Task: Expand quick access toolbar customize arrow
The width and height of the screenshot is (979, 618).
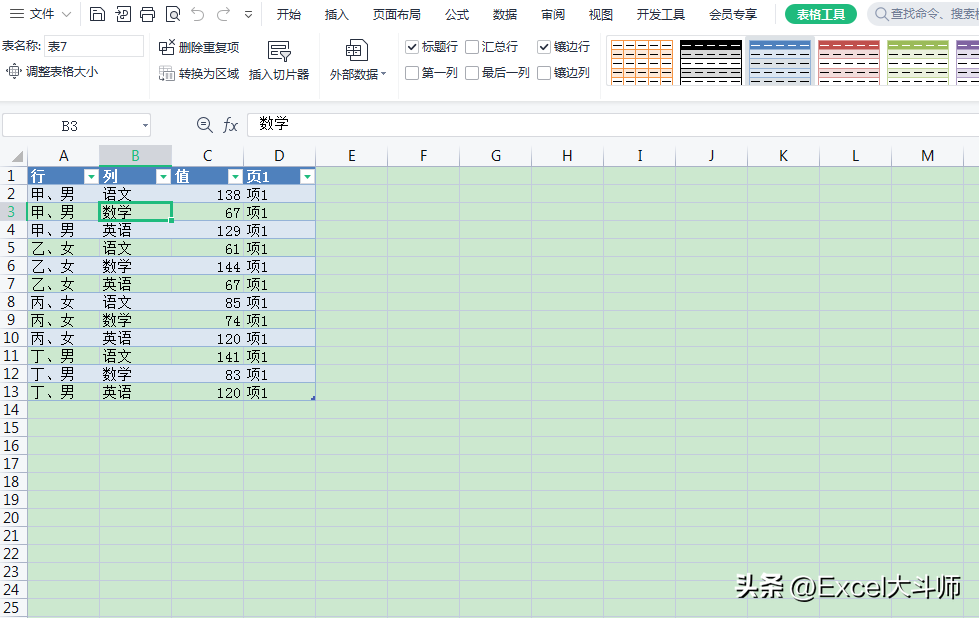Action: (248, 14)
